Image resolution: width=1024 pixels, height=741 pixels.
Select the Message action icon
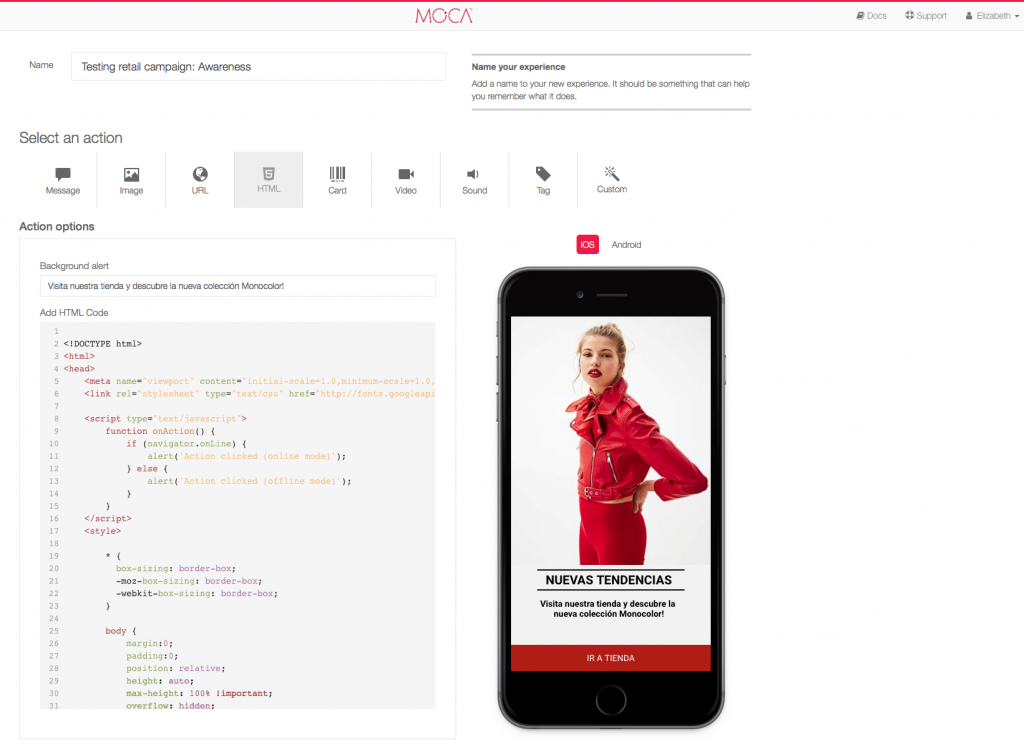pos(63,180)
